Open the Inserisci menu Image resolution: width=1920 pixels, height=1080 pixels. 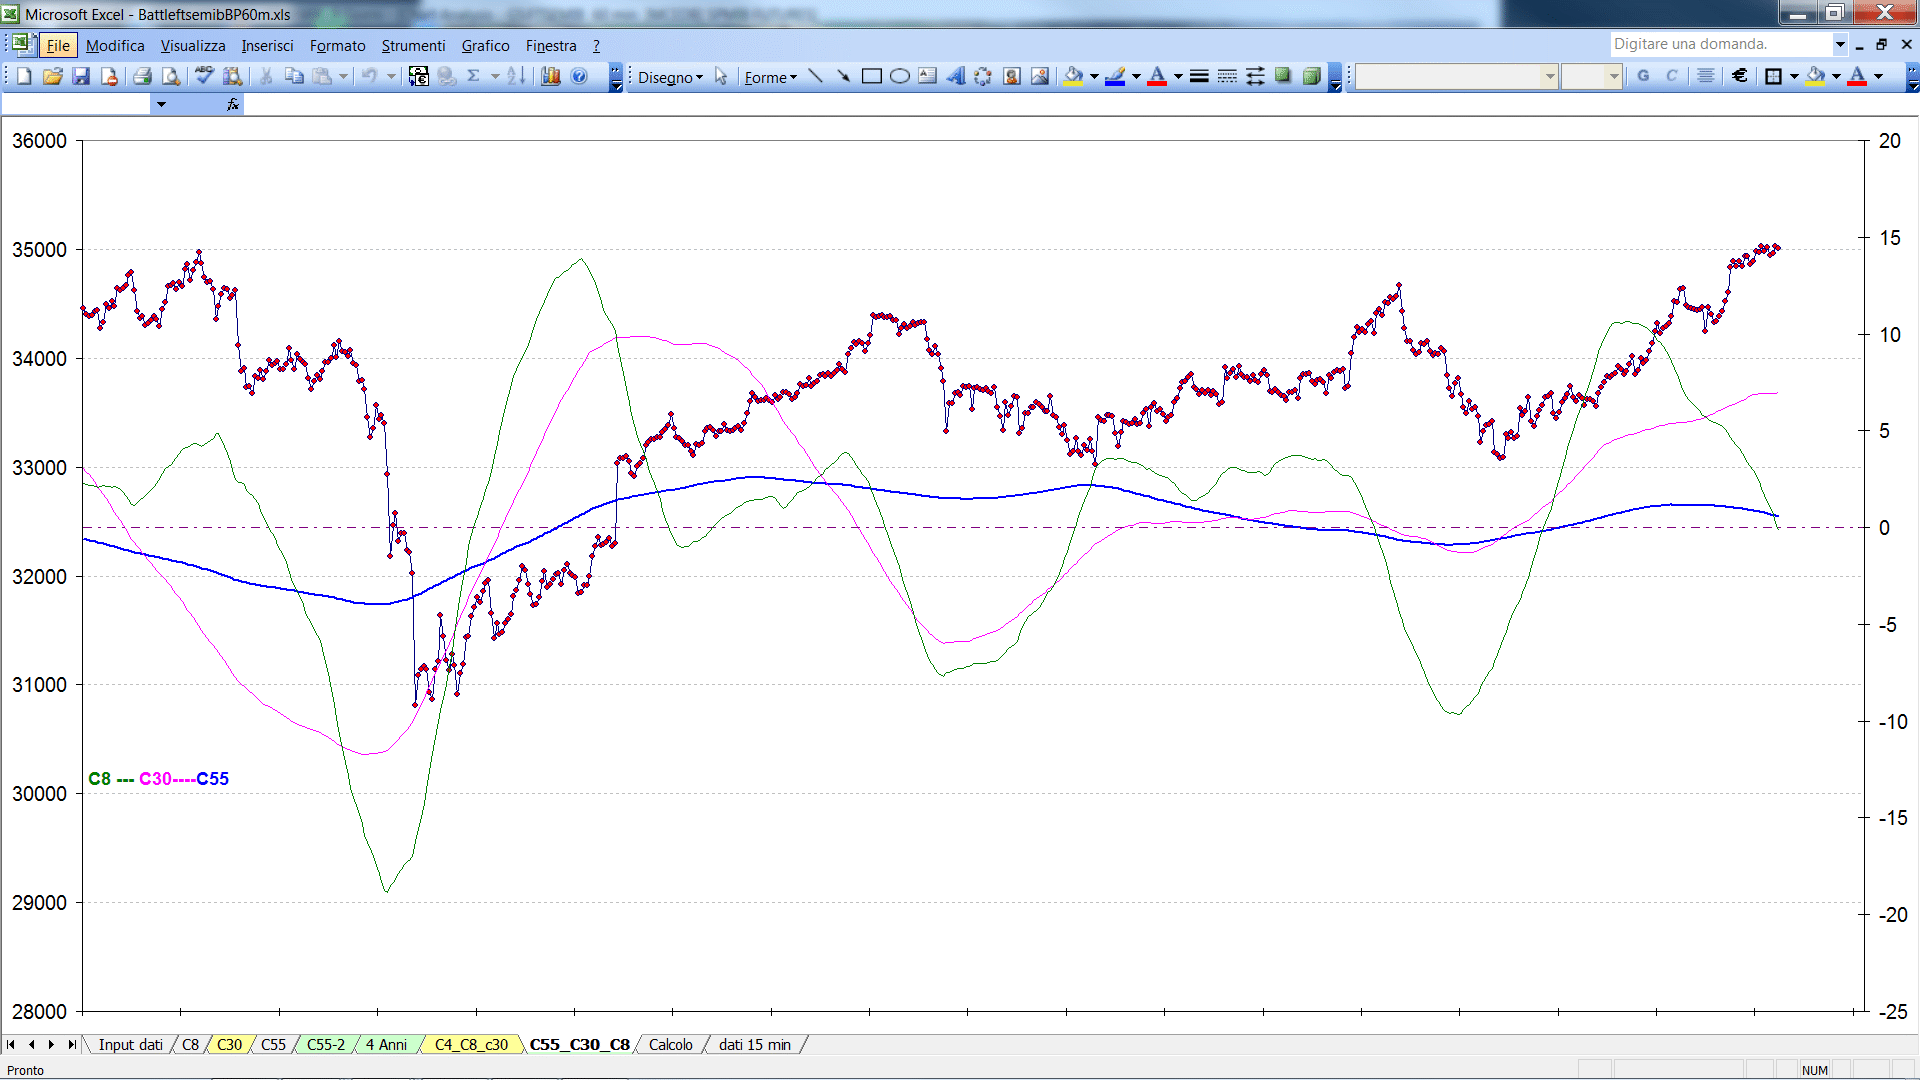(267, 46)
